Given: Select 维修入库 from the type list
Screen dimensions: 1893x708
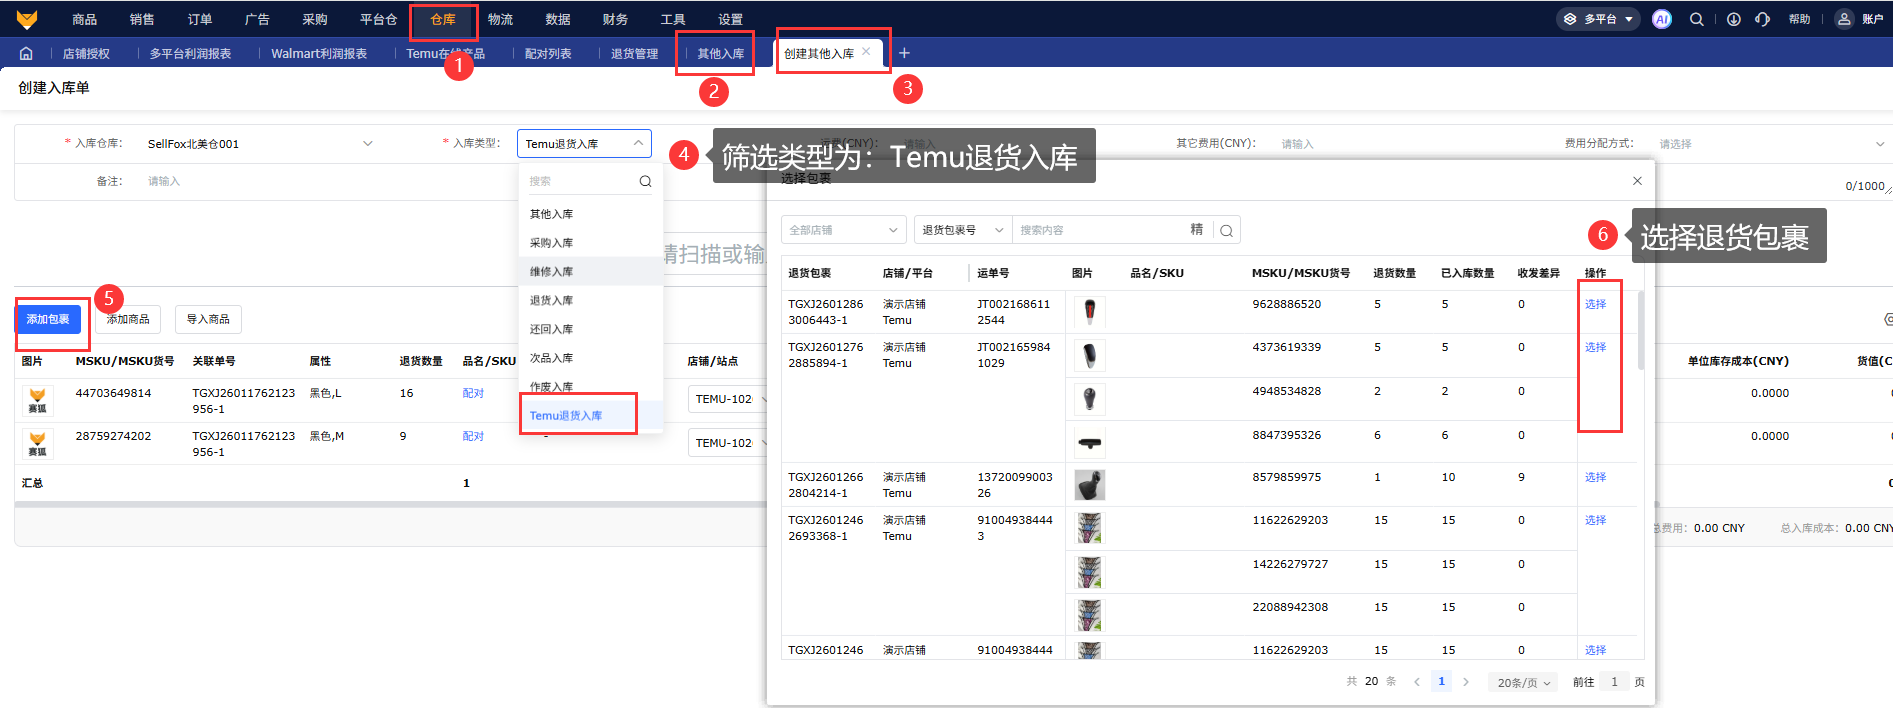Looking at the screenshot, I should (590, 272).
